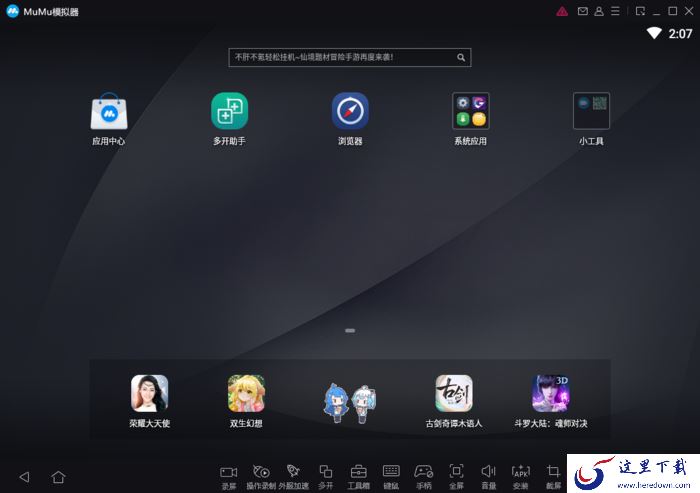The width and height of the screenshot is (700, 493).
Task: Launch the 斗罗大陆：魂师对决 game
Action: click(550, 393)
